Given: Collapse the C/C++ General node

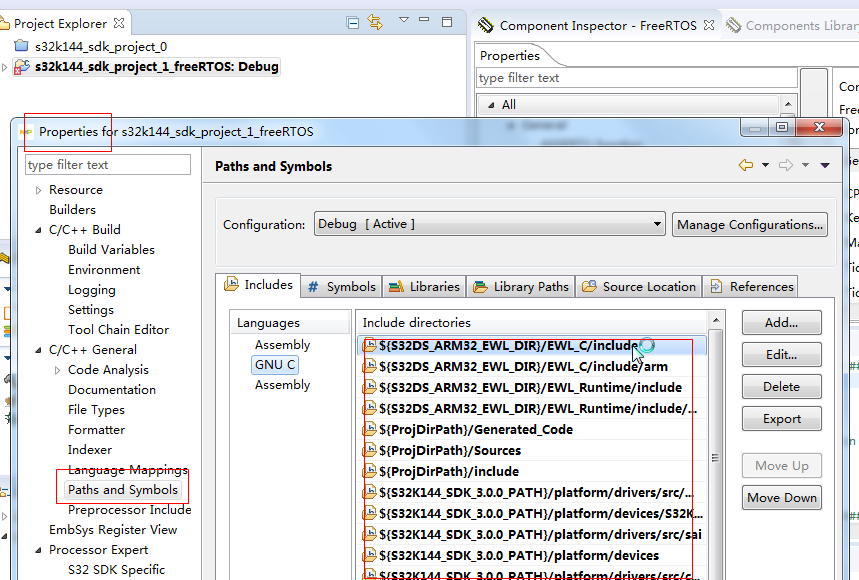Looking at the screenshot, I should tap(38, 350).
